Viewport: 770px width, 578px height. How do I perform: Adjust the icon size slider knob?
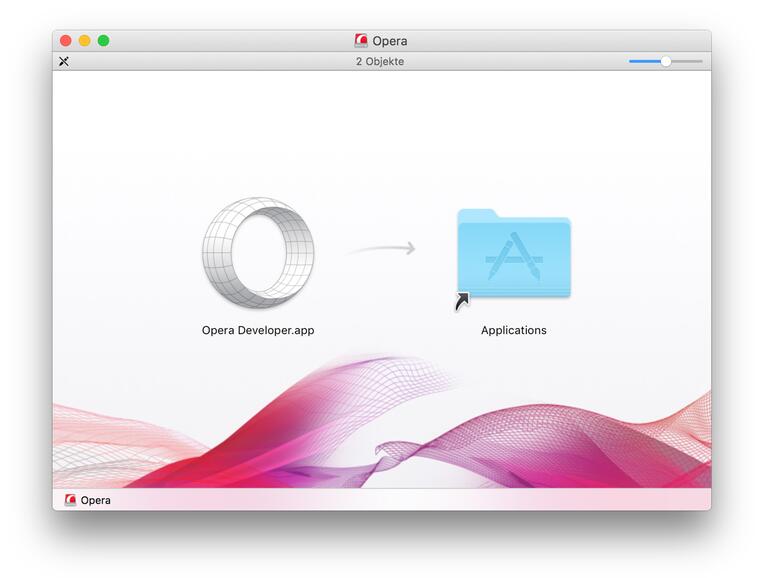pos(665,61)
